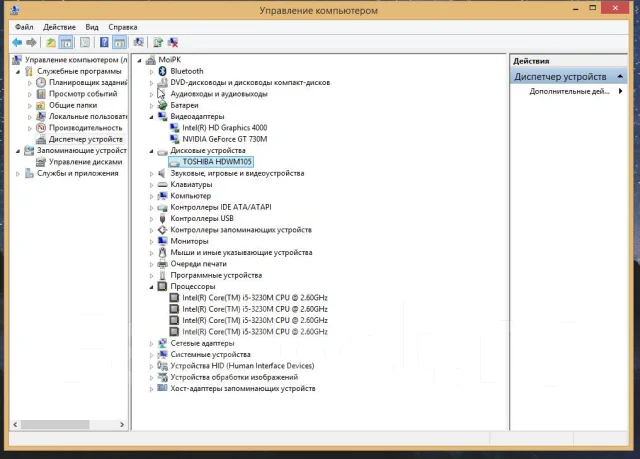Viewport: 640px width, 459px height.
Task: Collapse the Процессоры category
Action: tap(151, 287)
